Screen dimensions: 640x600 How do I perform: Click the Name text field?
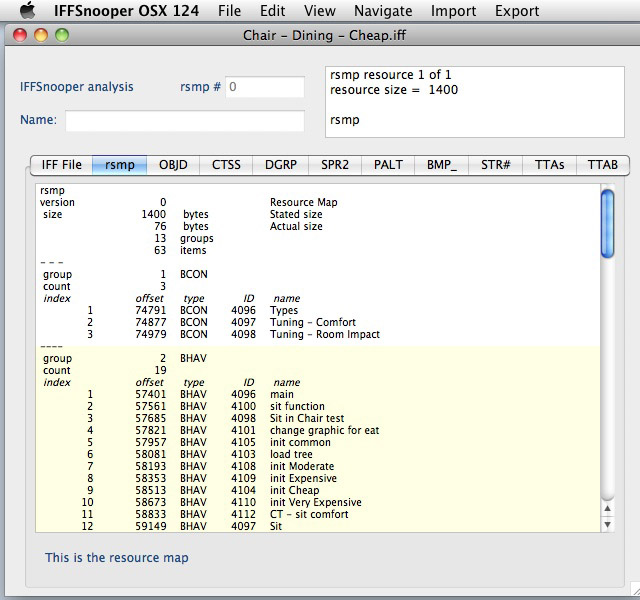click(x=185, y=121)
